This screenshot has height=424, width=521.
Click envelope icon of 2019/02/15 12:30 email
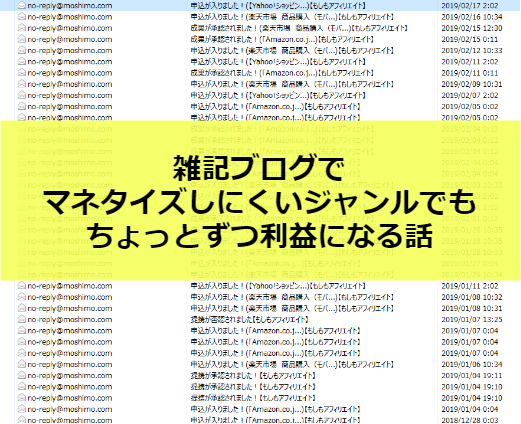point(22,28)
